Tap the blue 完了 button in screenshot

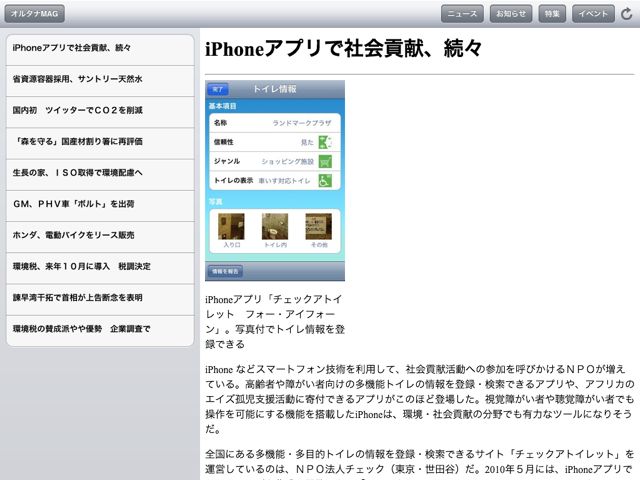coord(218,89)
